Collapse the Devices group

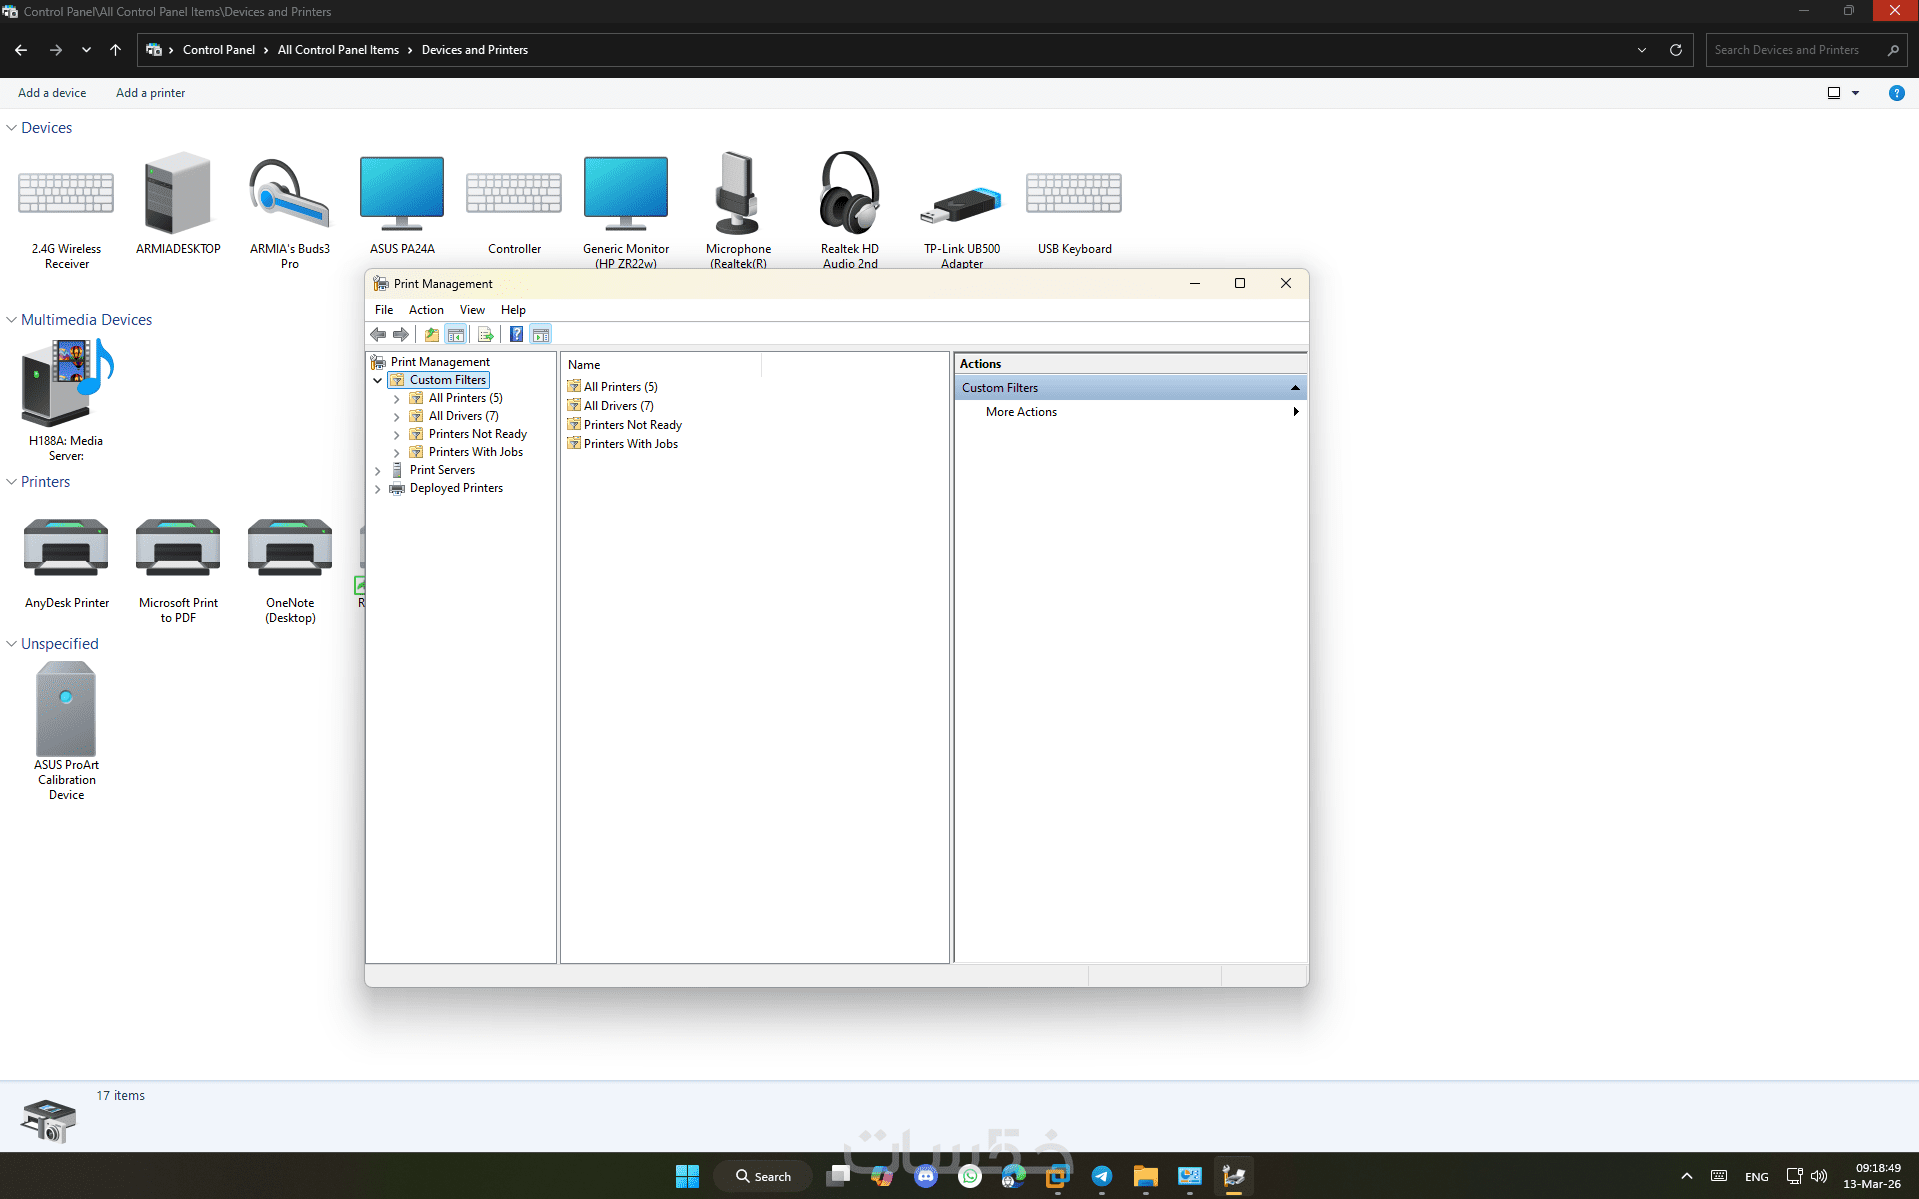[12, 128]
